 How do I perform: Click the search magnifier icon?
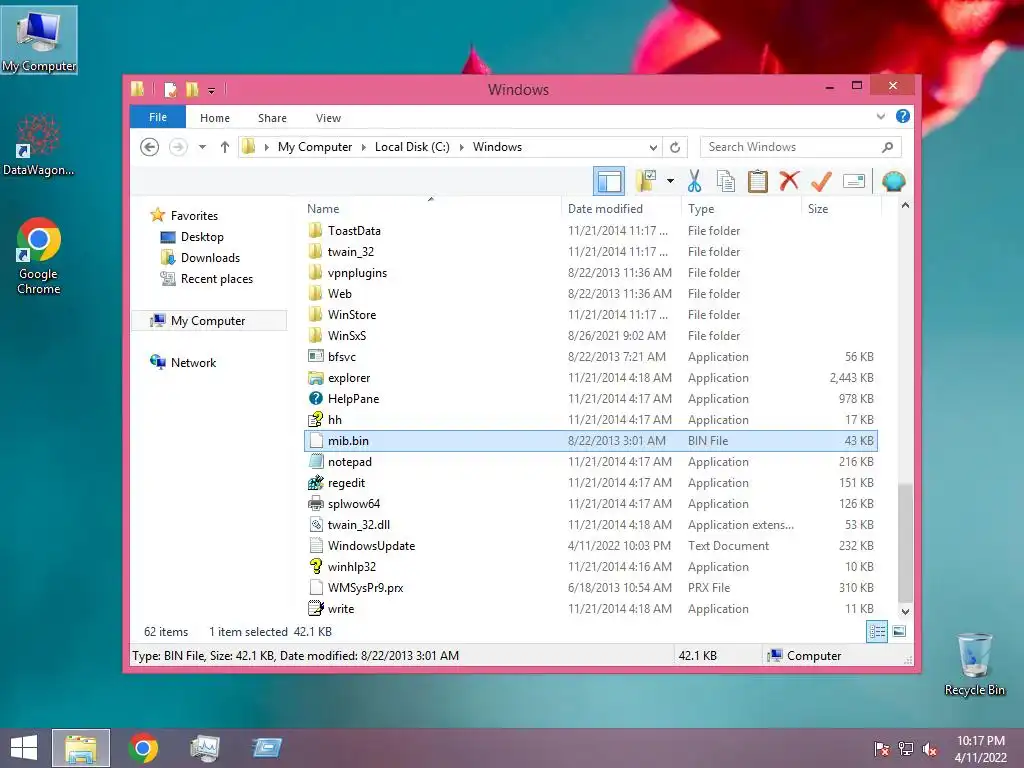click(x=888, y=147)
